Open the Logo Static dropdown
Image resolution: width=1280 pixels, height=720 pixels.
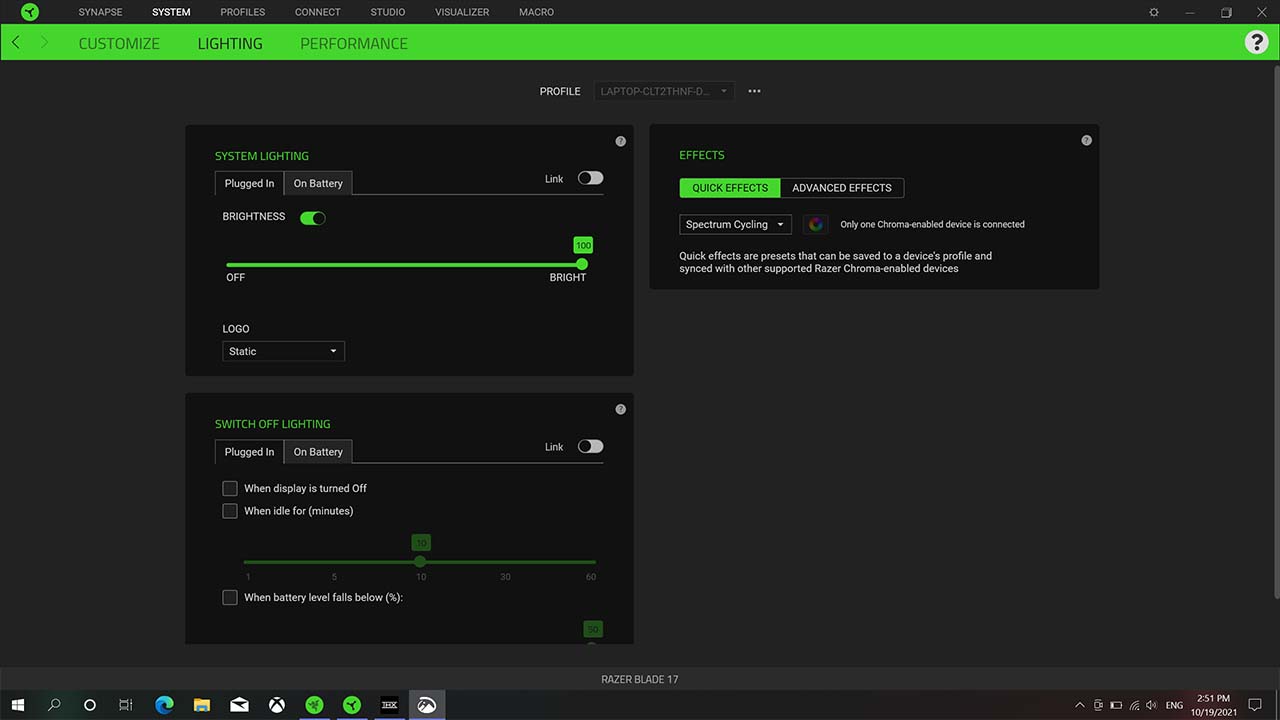click(283, 351)
